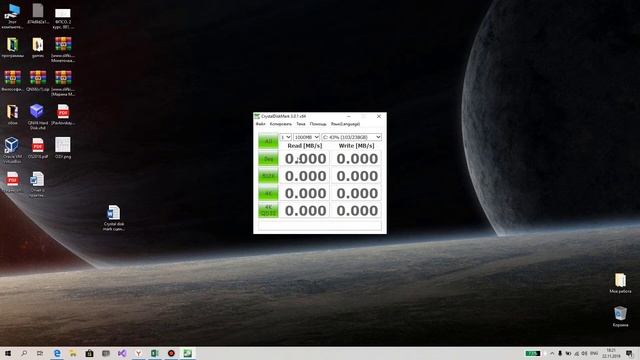Click the Seq write result 0.000
640x360 pixels.
coord(357,159)
